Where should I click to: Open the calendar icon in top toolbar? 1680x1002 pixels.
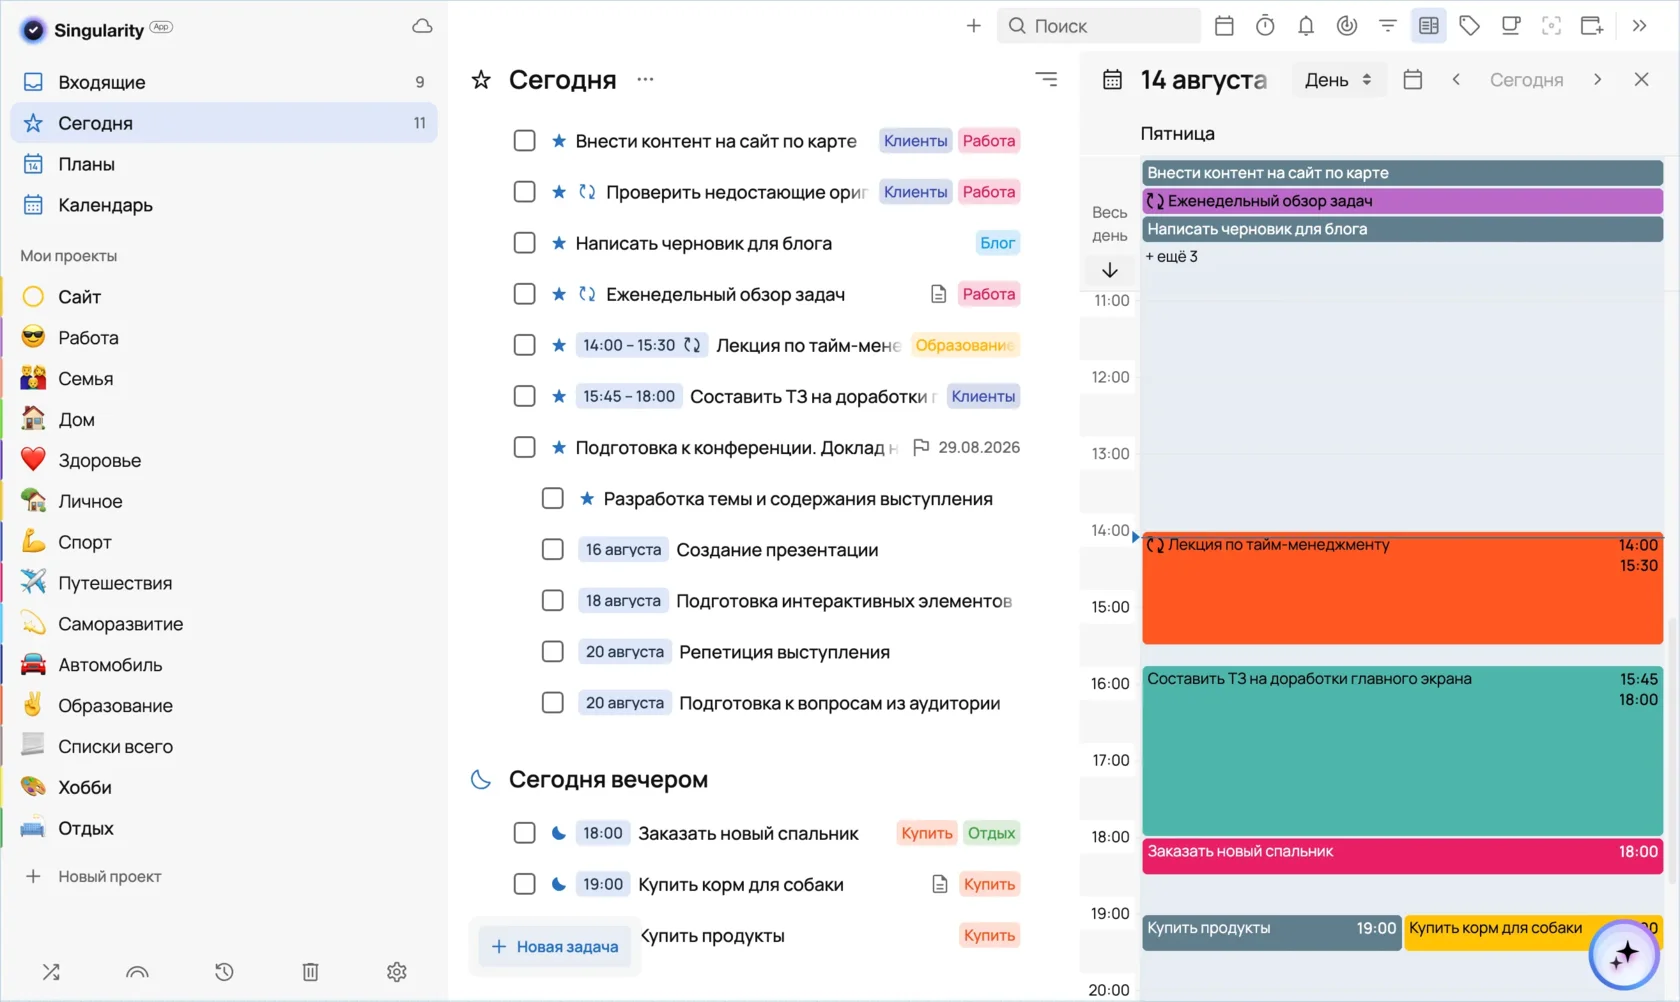point(1224,26)
